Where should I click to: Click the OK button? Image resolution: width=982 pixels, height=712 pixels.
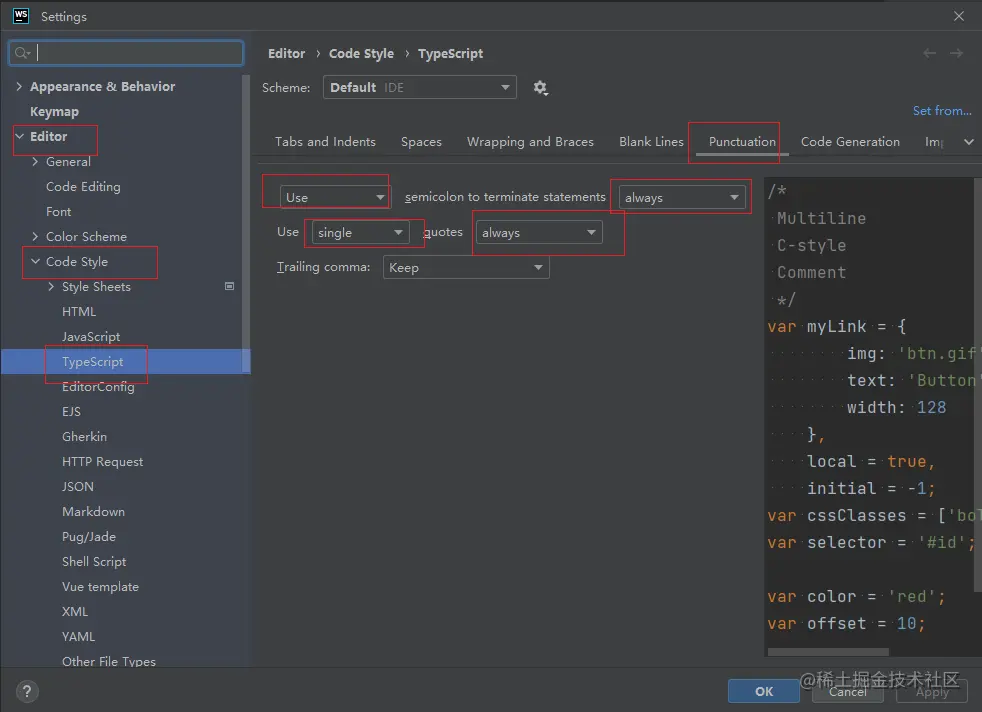764,691
